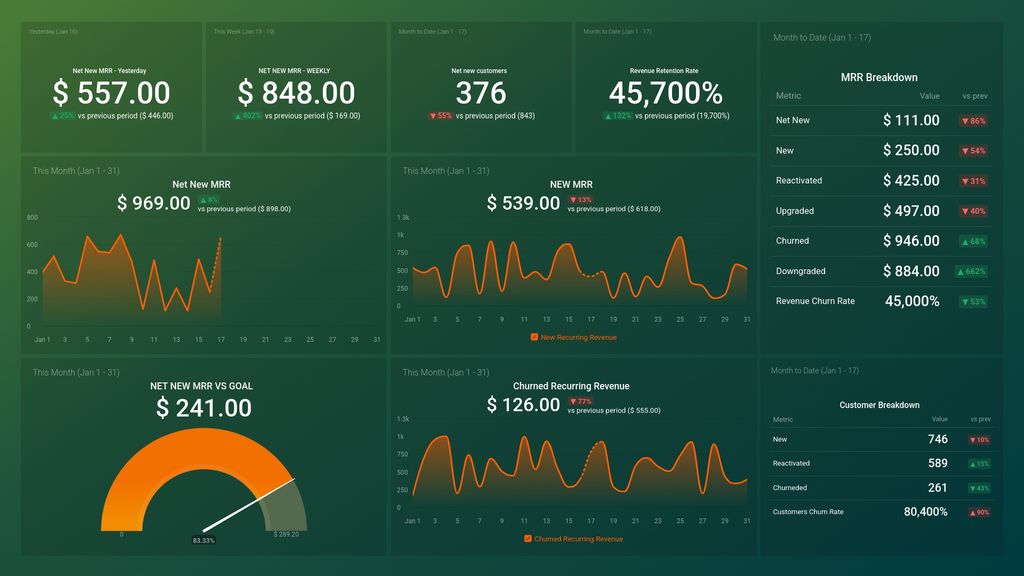
Task: Select the $946.00 Churned value
Action: click(911, 240)
